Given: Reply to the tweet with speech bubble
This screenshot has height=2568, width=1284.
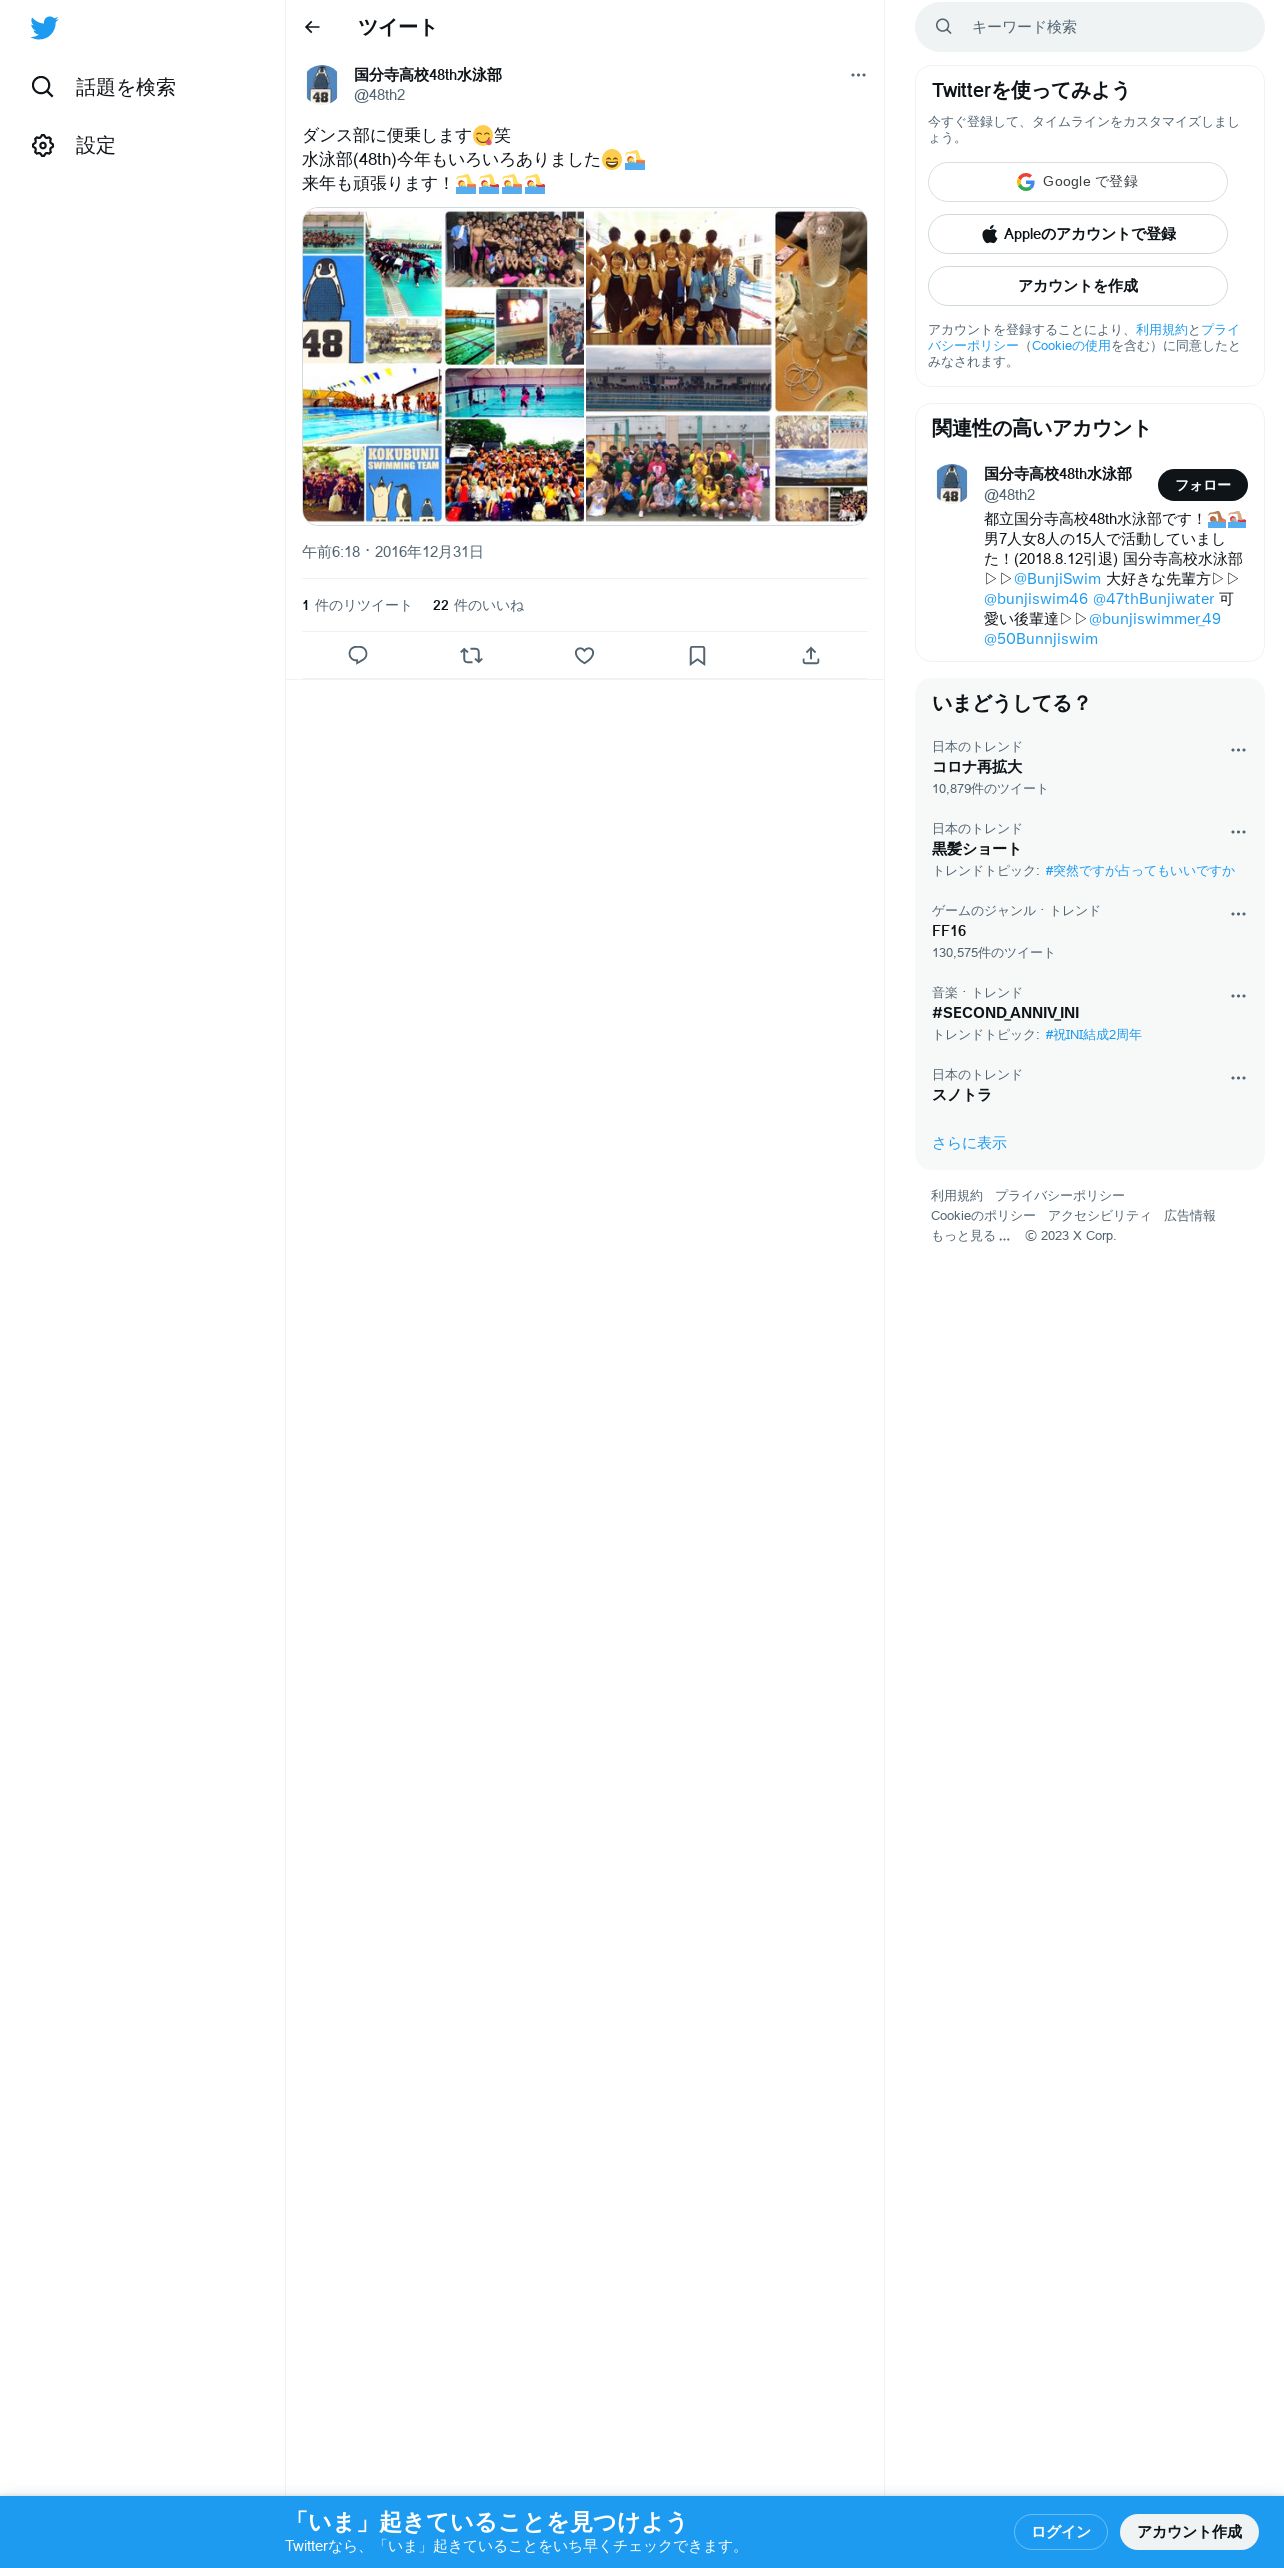Looking at the screenshot, I should 358,655.
